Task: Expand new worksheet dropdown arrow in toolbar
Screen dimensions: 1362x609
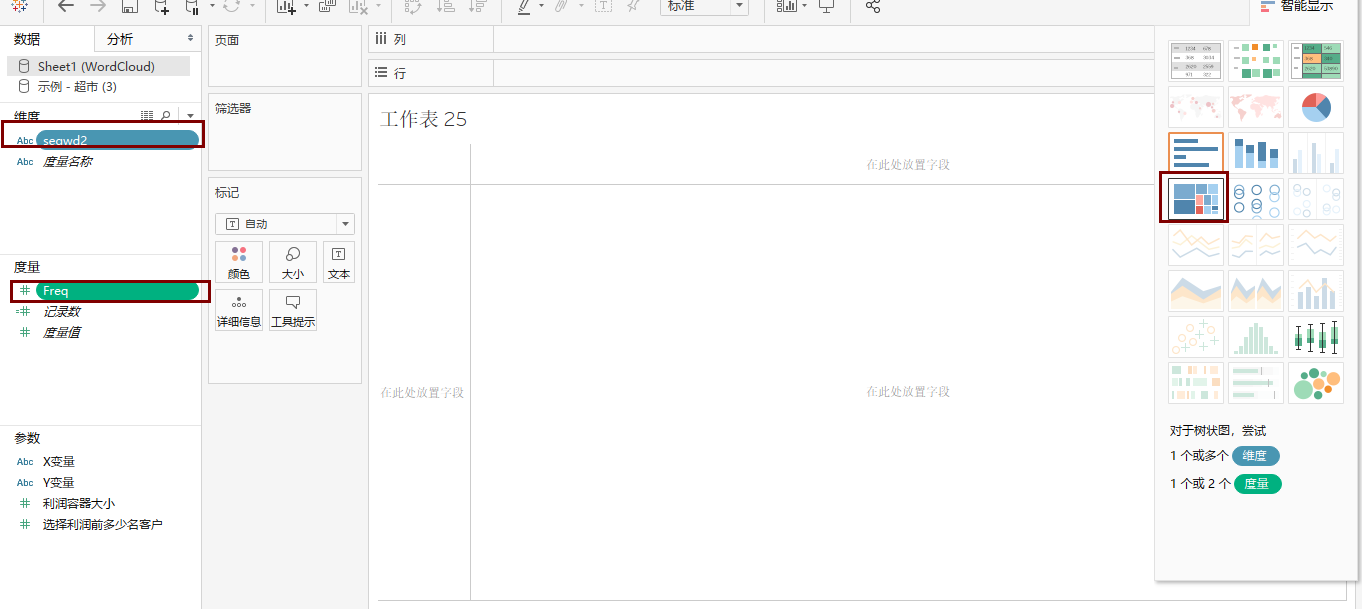Action: [x=304, y=6]
